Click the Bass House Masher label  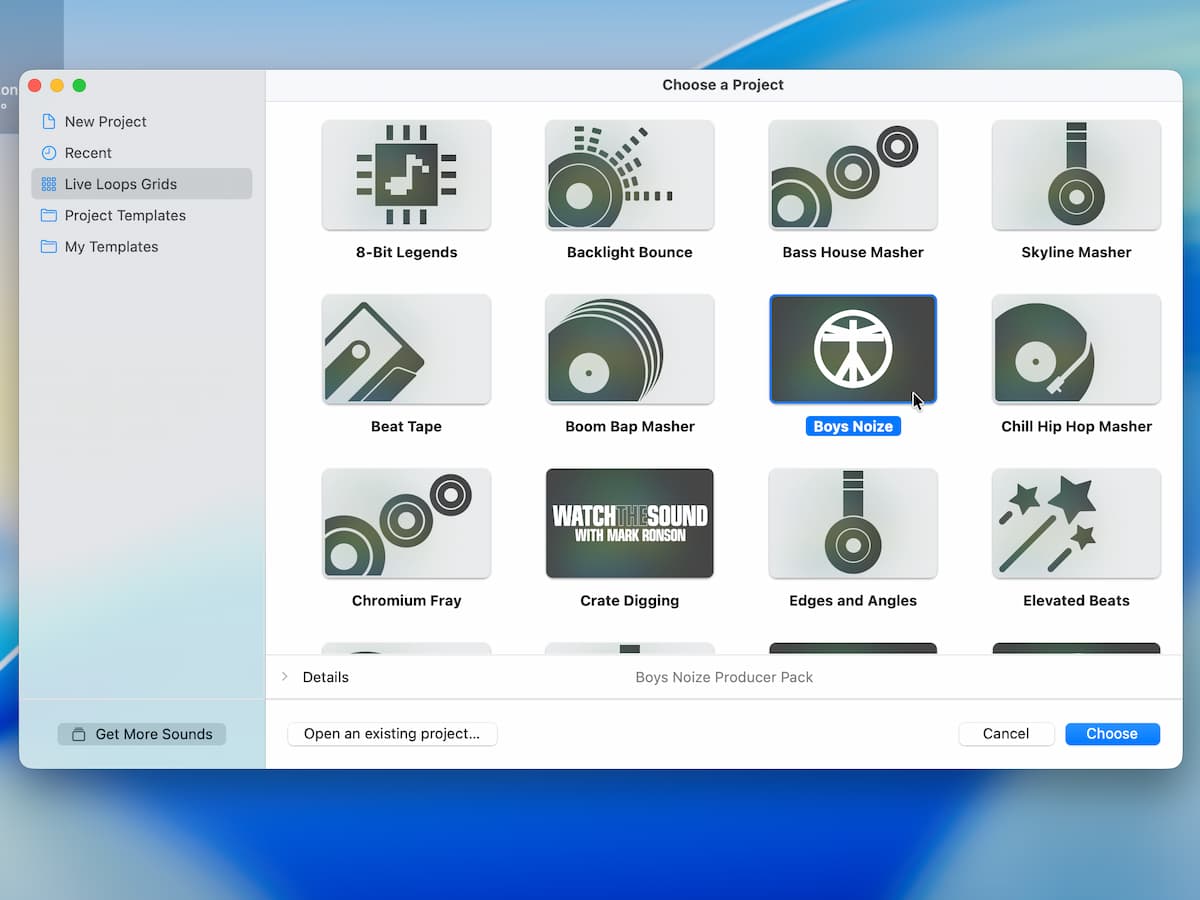[x=853, y=252]
